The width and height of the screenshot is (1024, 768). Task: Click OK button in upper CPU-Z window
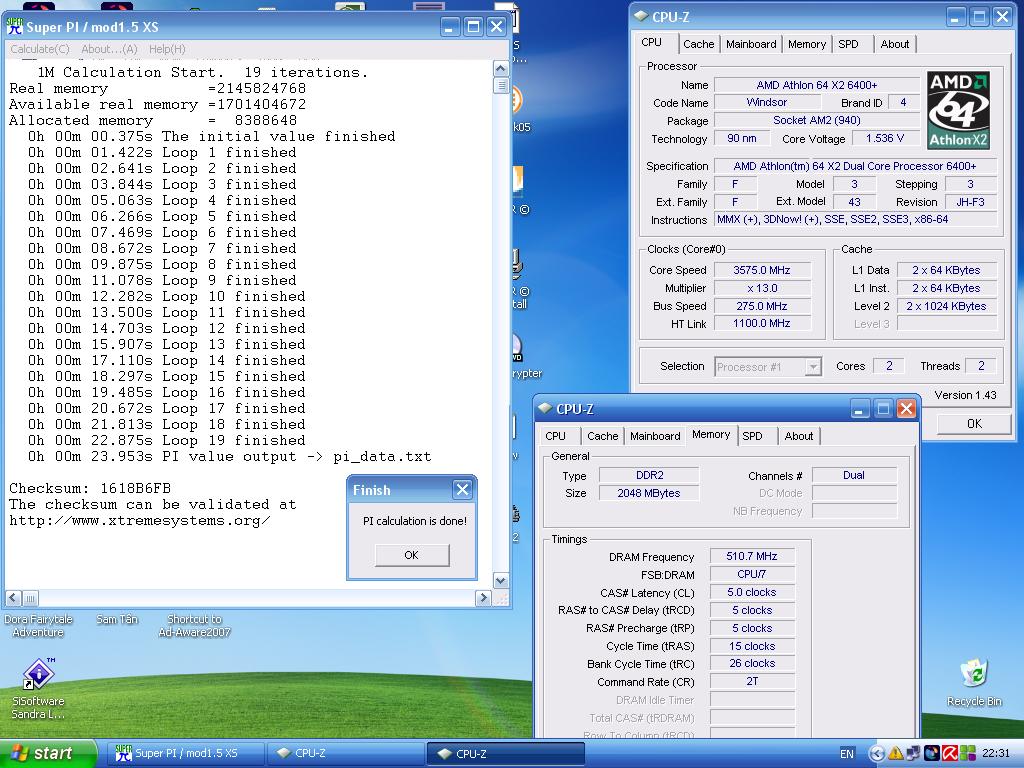[x=974, y=424]
